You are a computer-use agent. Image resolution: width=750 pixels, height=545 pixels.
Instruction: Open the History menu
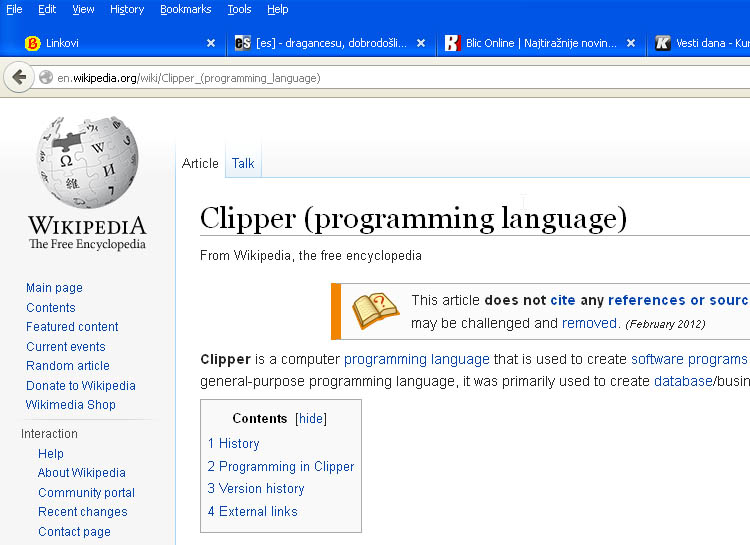point(127,9)
